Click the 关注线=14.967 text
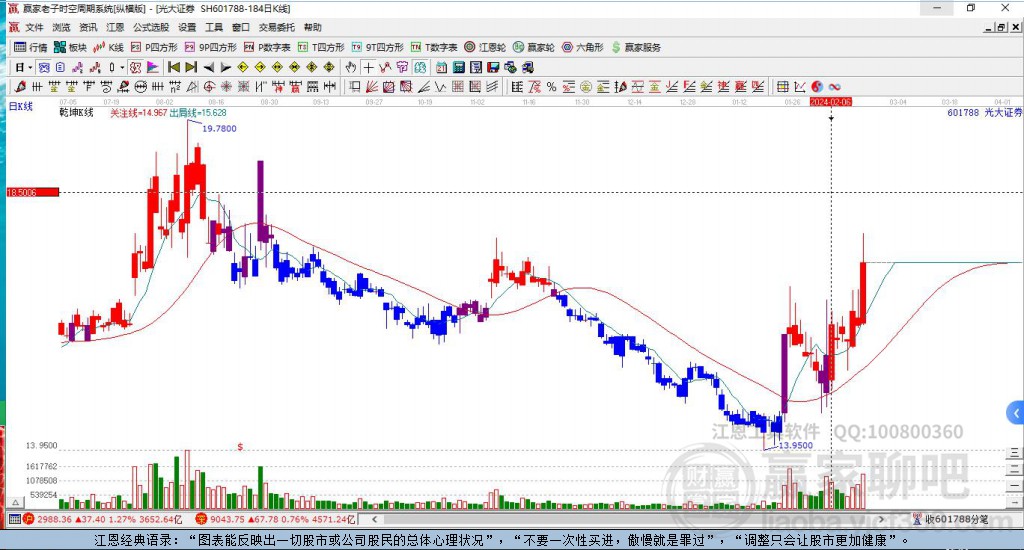This screenshot has height=550, width=1024. (138, 112)
